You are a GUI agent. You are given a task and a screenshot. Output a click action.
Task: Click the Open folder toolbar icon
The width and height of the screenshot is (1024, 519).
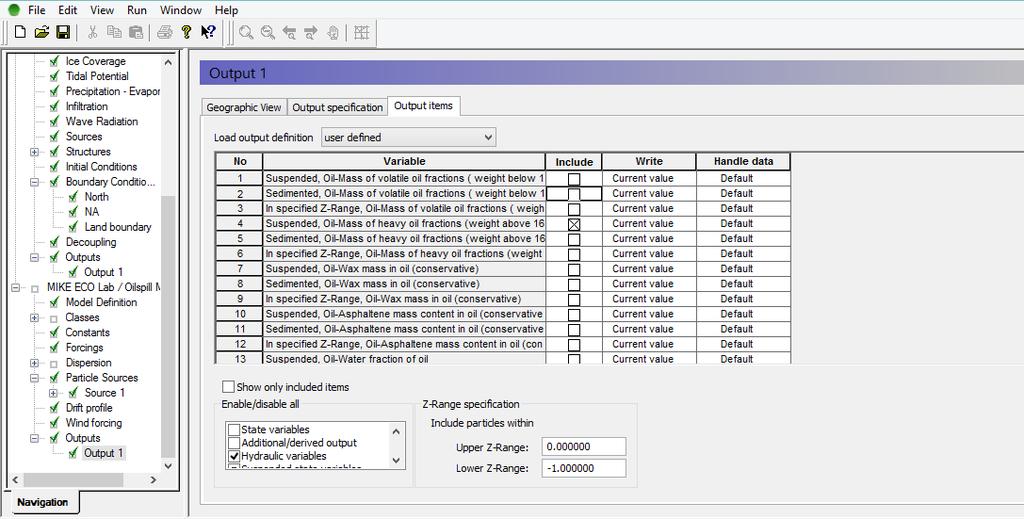click(x=42, y=32)
